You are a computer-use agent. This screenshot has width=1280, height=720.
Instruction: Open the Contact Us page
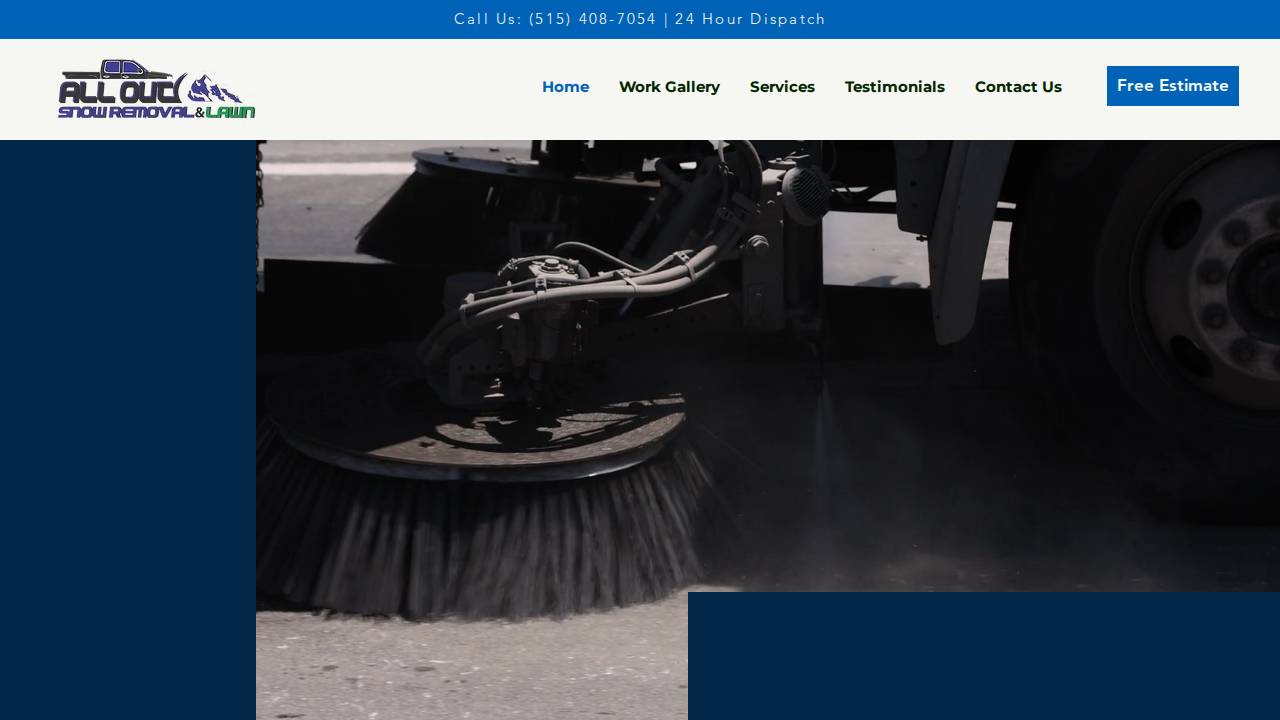click(1018, 87)
